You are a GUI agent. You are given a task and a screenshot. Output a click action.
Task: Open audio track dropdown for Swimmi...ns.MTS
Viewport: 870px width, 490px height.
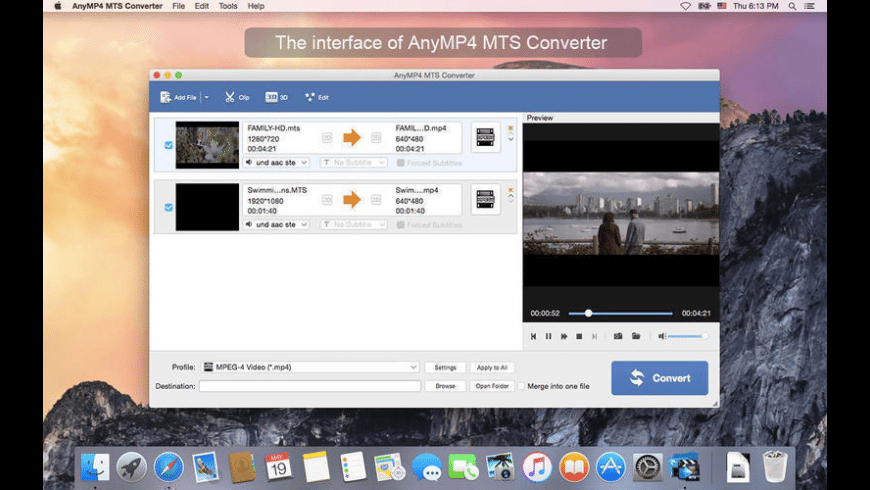(276, 225)
